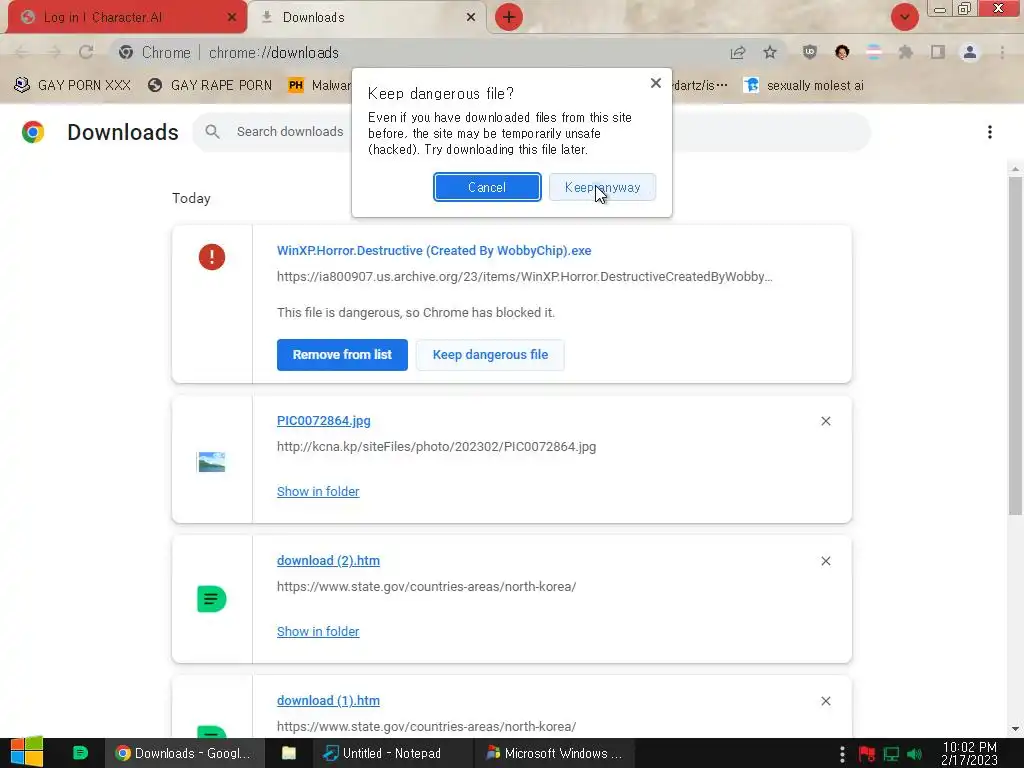
Task: Switch to Microsoft Windows taskbar item
Action: [554, 753]
